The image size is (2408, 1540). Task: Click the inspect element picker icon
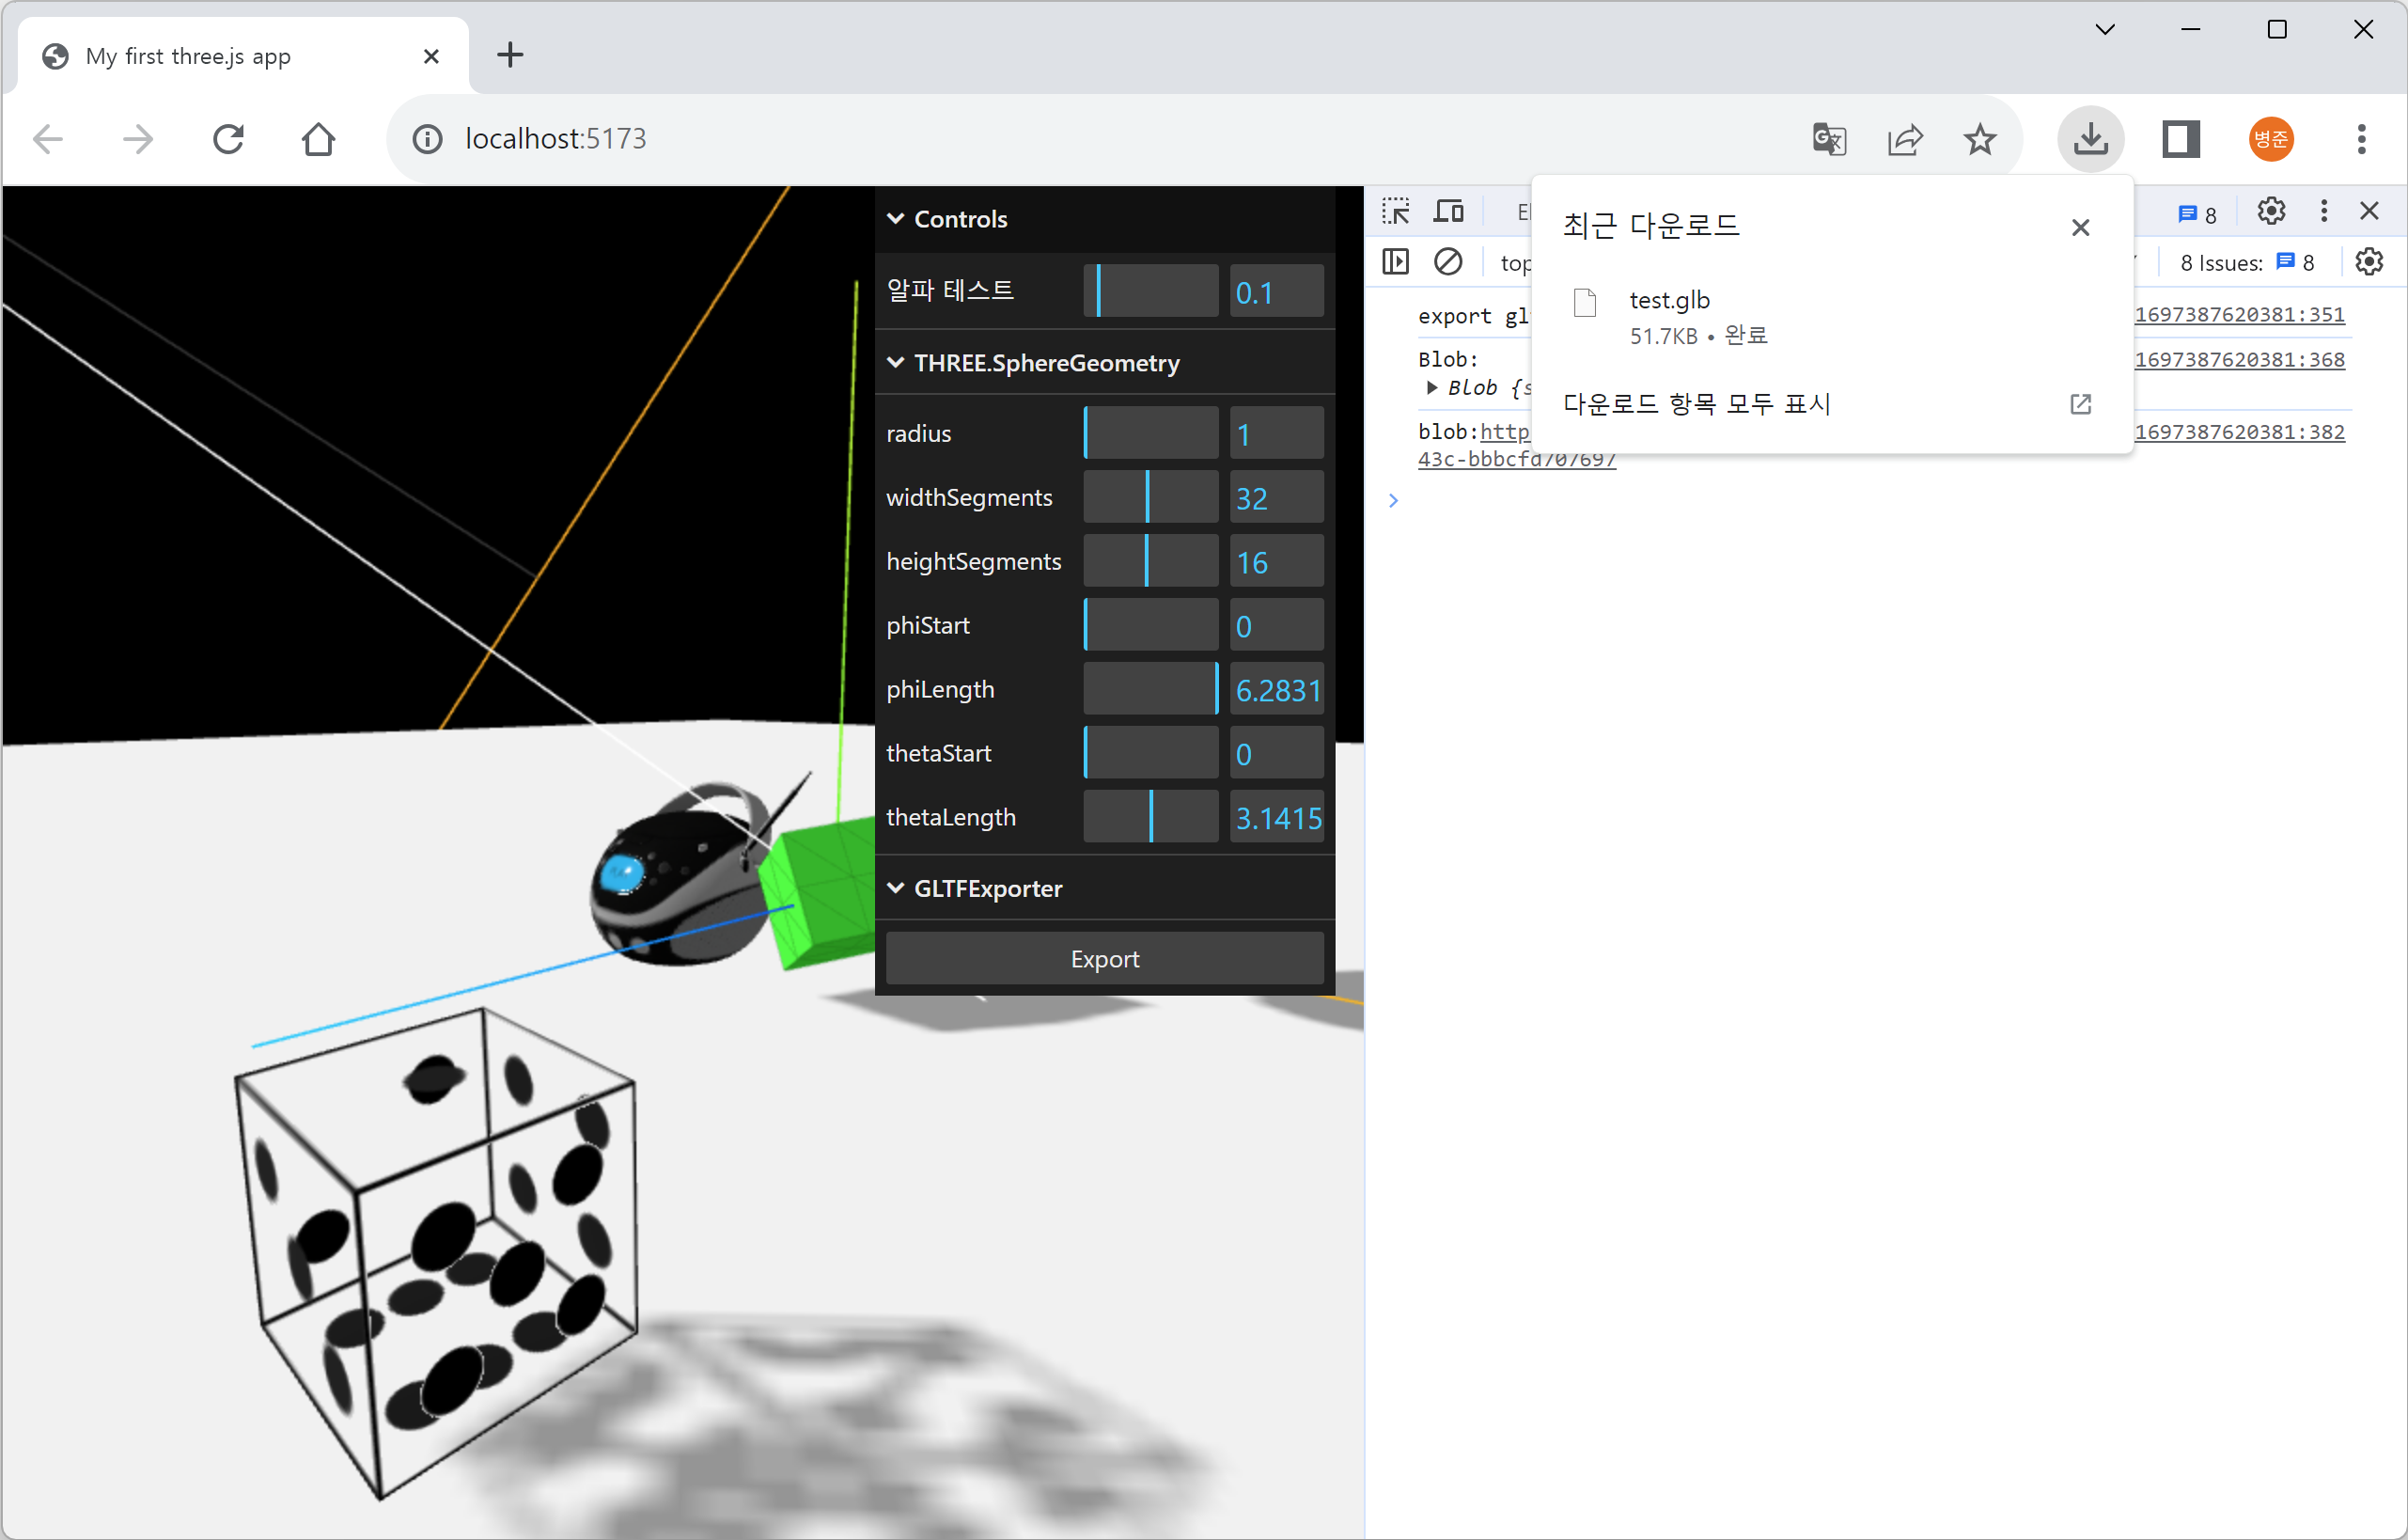(x=1396, y=211)
